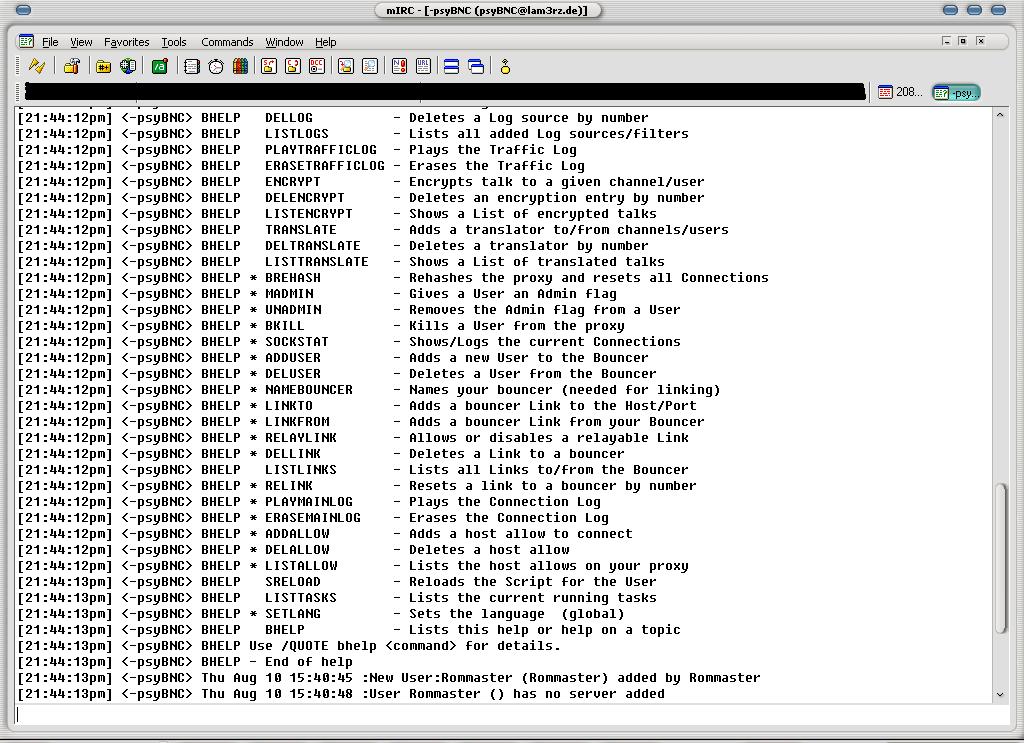Screen dimensions: 1024x743
Task: Open the Channels folder toolbar icon
Action: pyautogui.click(x=103, y=66)
